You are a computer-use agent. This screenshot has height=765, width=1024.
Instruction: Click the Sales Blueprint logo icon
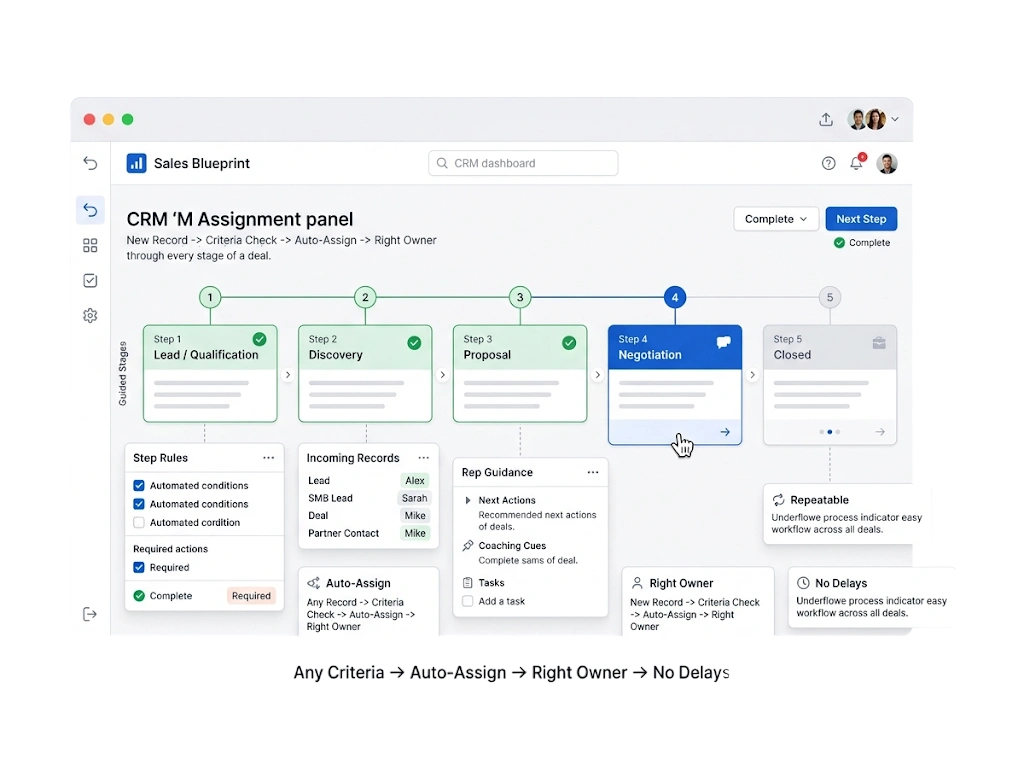(136, 163)
